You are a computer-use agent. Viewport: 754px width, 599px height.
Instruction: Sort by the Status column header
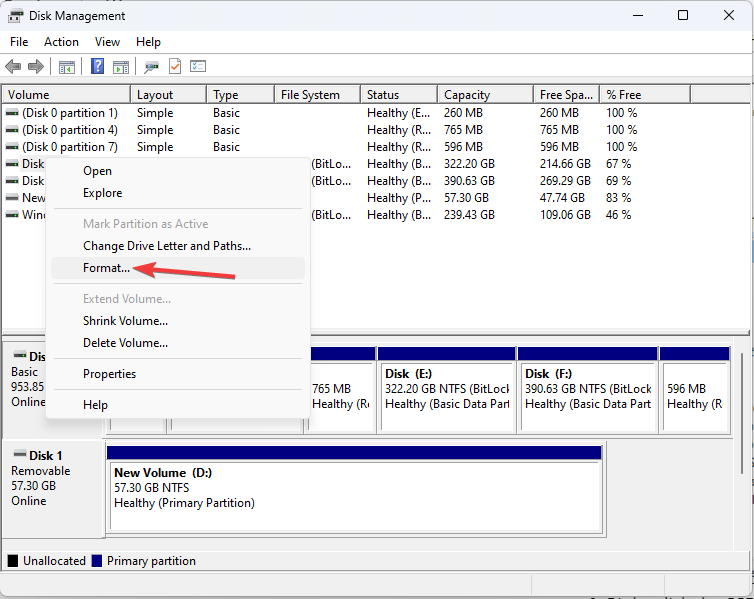(x=399, y=95)
